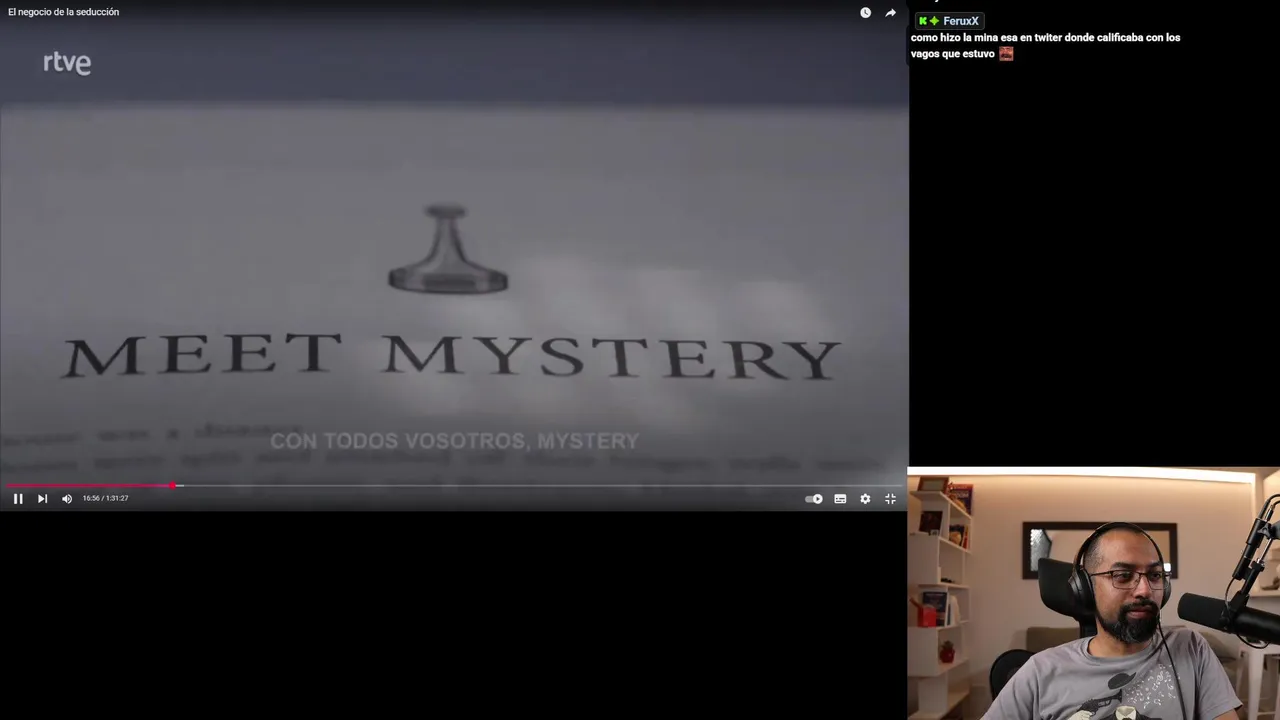Image resolution: width=1280 pixels, height=720 pixels.
Task: Click the video title 'El negocio de la seducción'
Action: click(x=63, y=12)
